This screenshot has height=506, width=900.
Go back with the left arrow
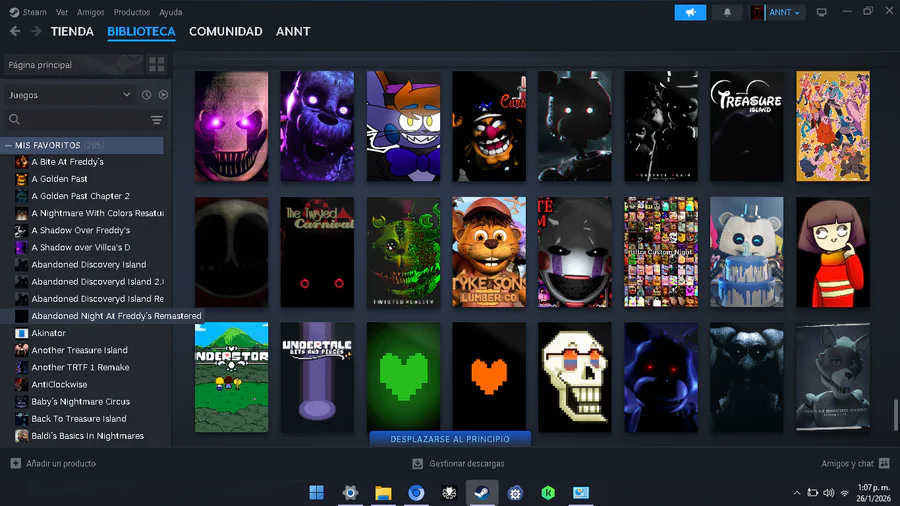pyautogui.click(x=15, y=31)
